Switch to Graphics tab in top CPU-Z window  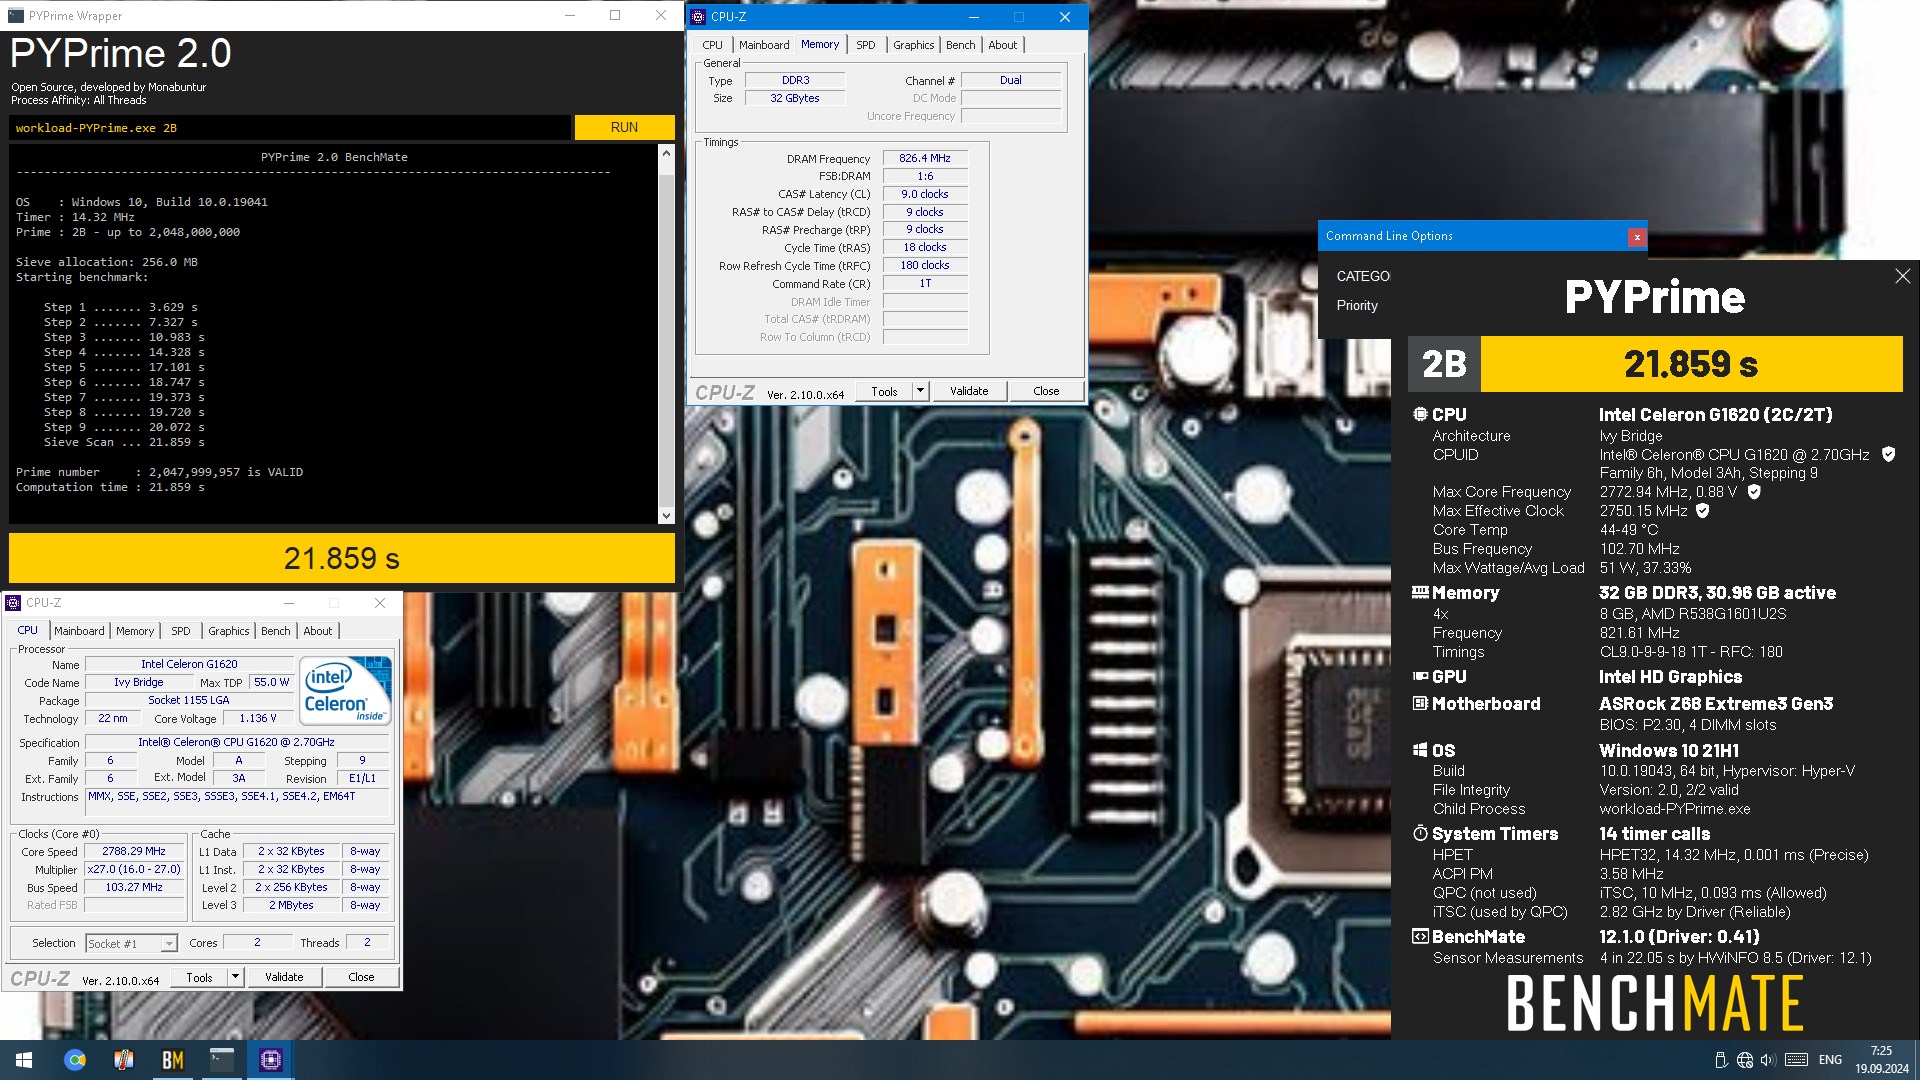(913, 45)
